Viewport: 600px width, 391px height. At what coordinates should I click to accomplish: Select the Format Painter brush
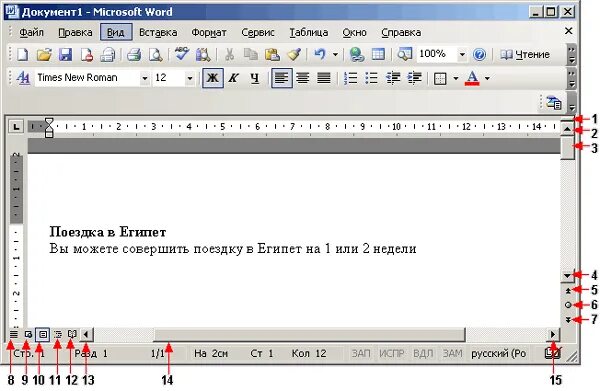[294, 54]
